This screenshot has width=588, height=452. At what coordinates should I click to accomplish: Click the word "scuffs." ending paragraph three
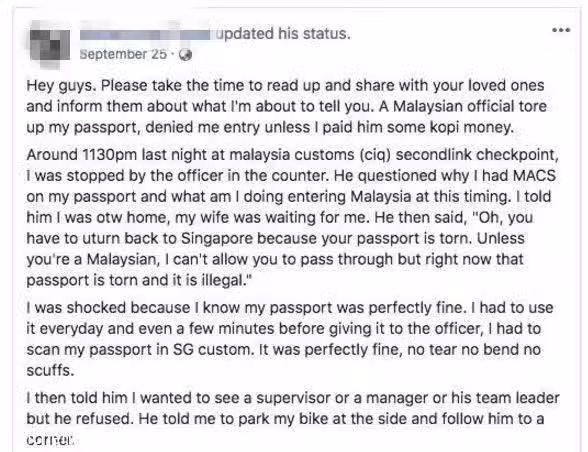[x=50, y=371]
